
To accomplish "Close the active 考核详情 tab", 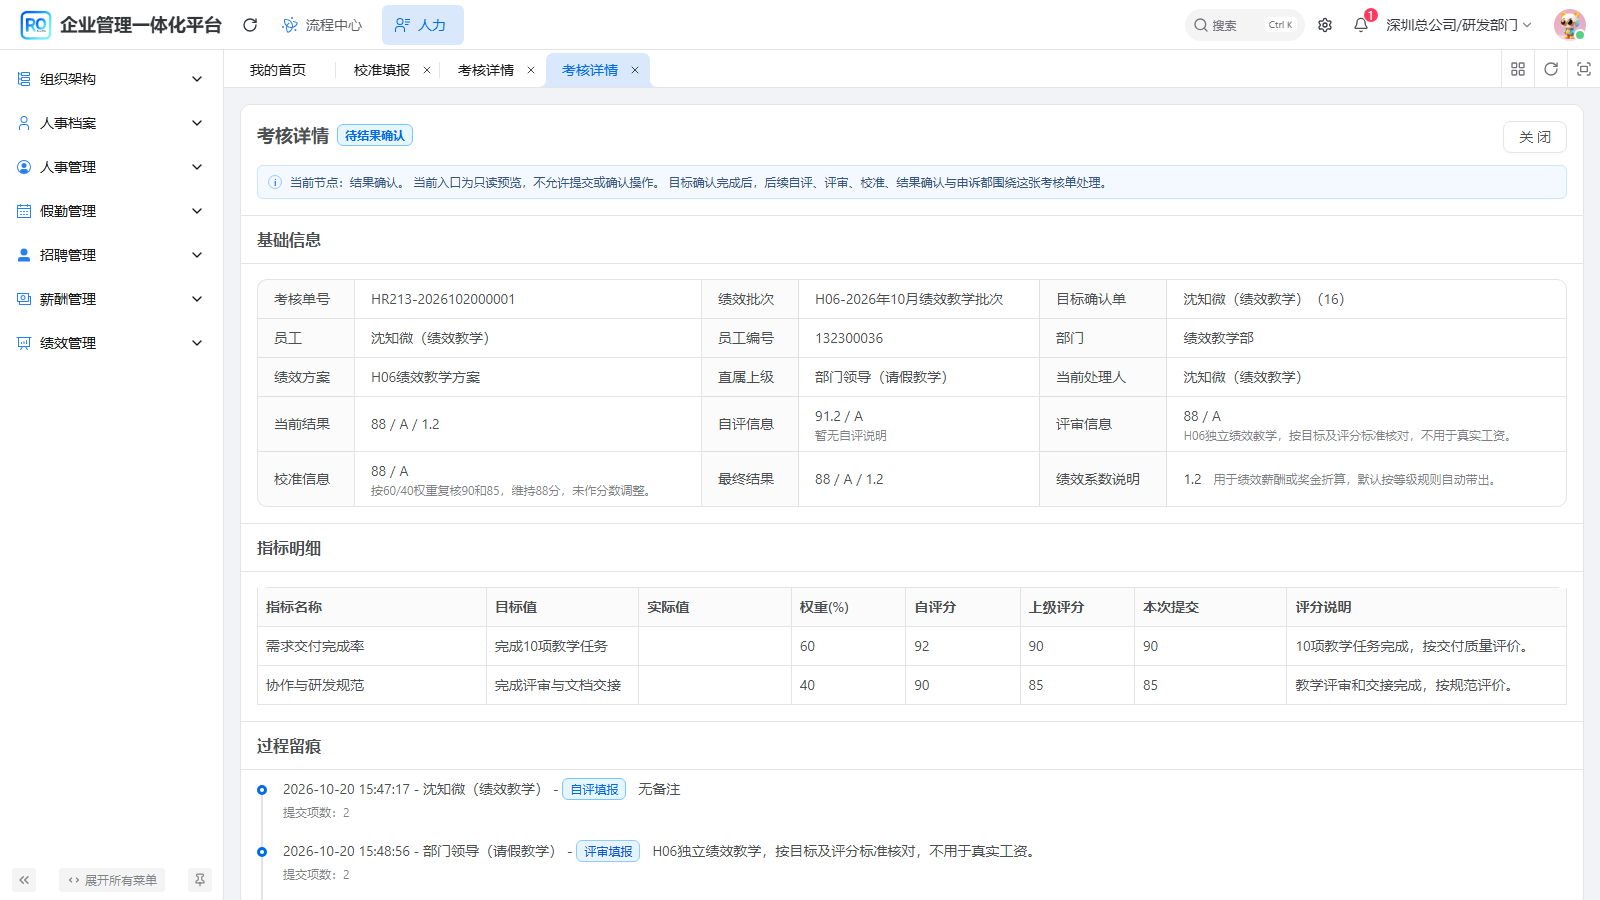I will [x=635, y=70].
